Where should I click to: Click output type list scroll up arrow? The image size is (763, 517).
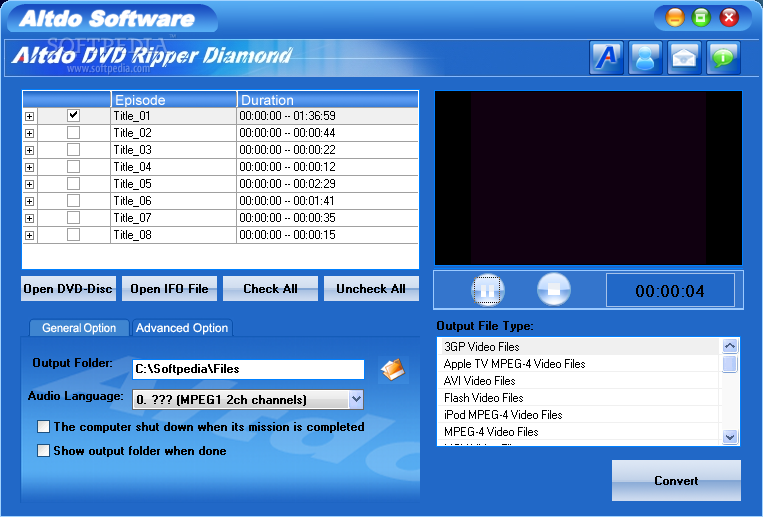click(729, 346)
